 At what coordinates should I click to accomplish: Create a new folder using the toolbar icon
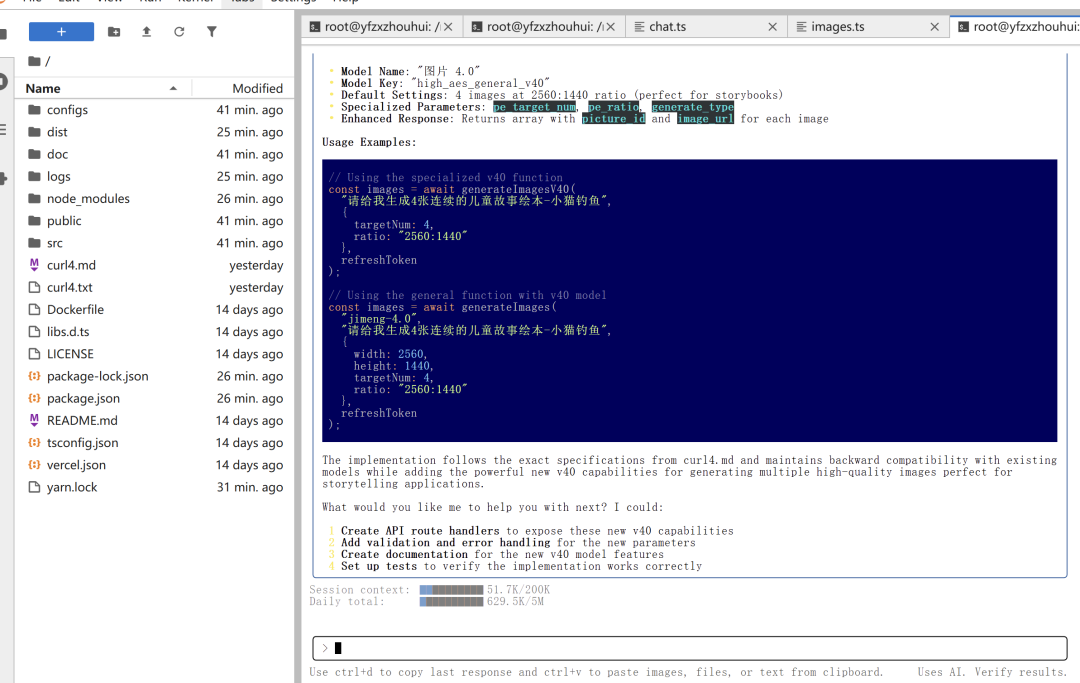114,32
